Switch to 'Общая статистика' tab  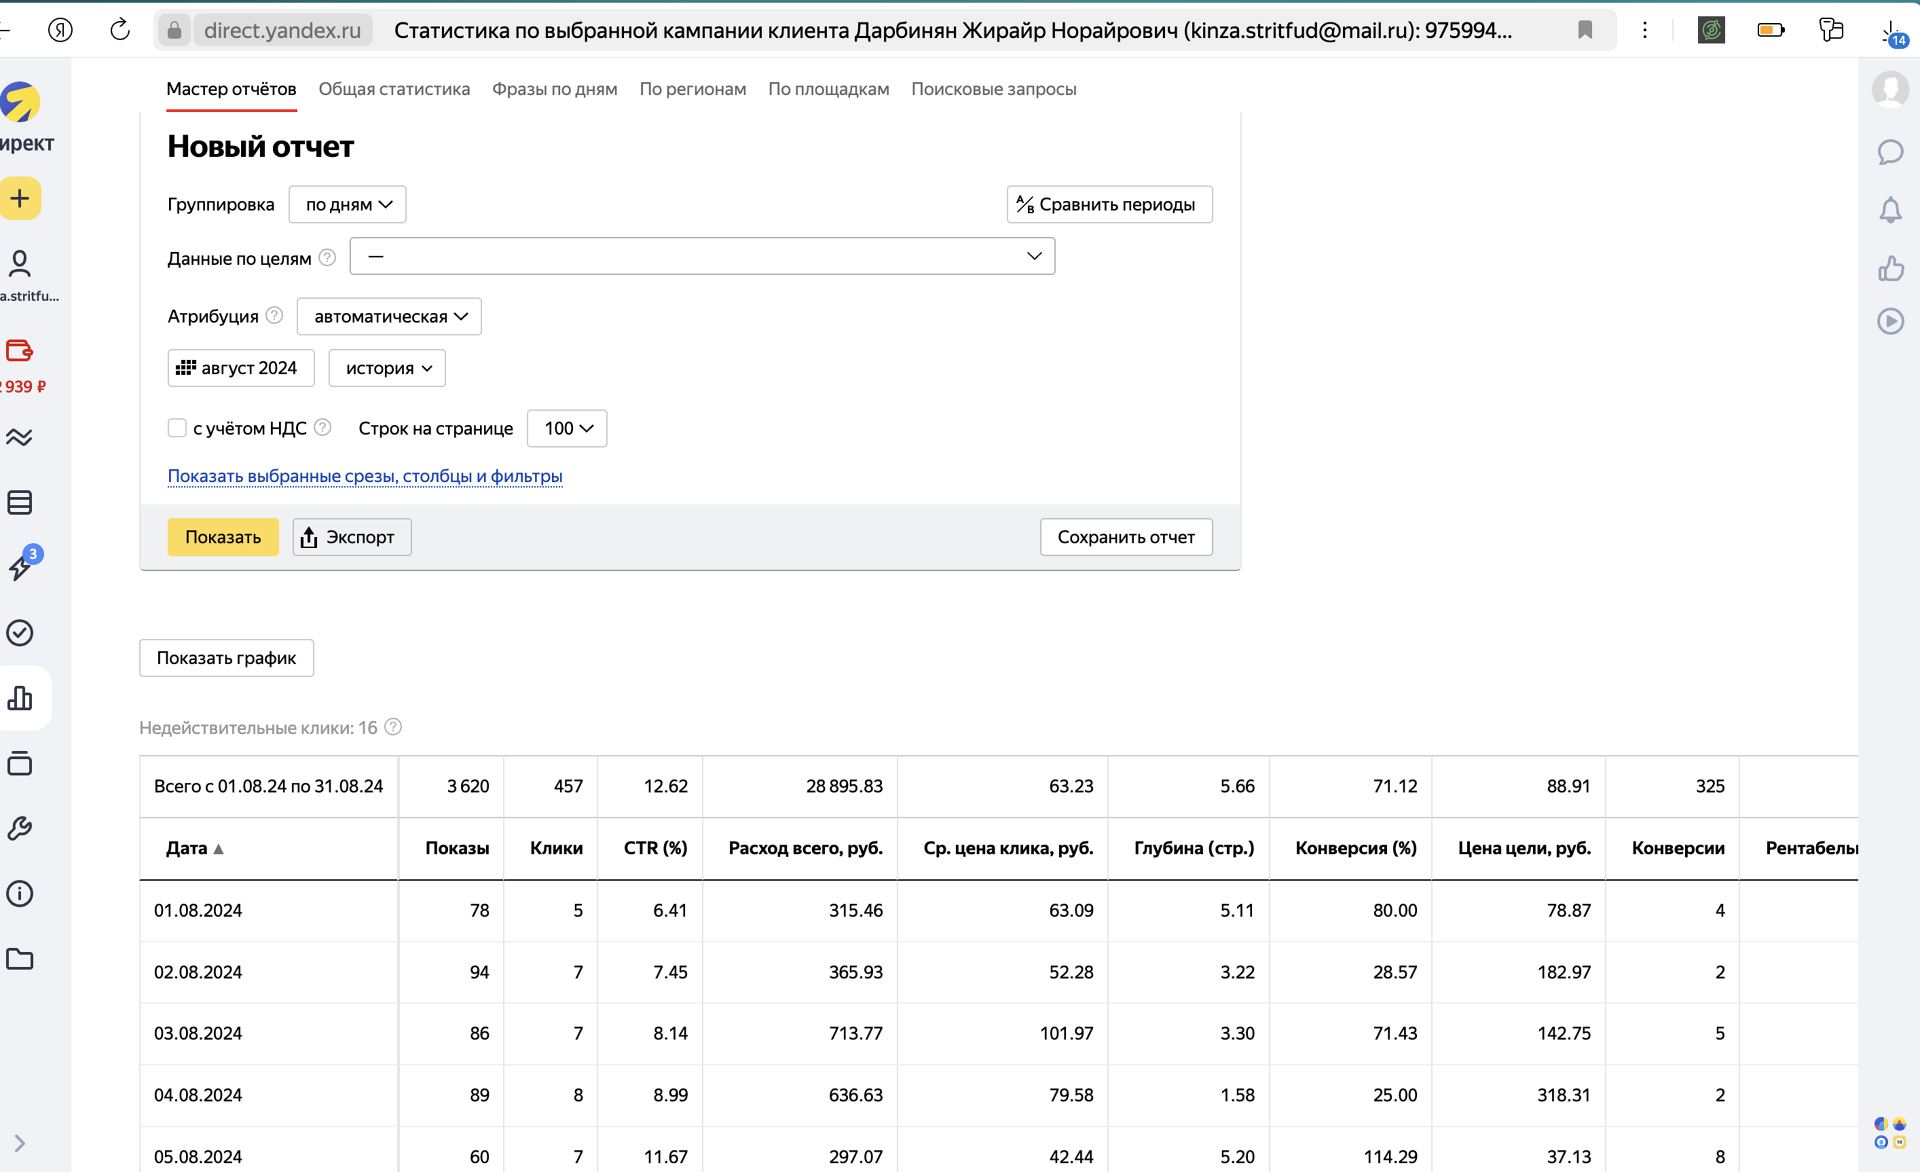(x=394, y=89)
